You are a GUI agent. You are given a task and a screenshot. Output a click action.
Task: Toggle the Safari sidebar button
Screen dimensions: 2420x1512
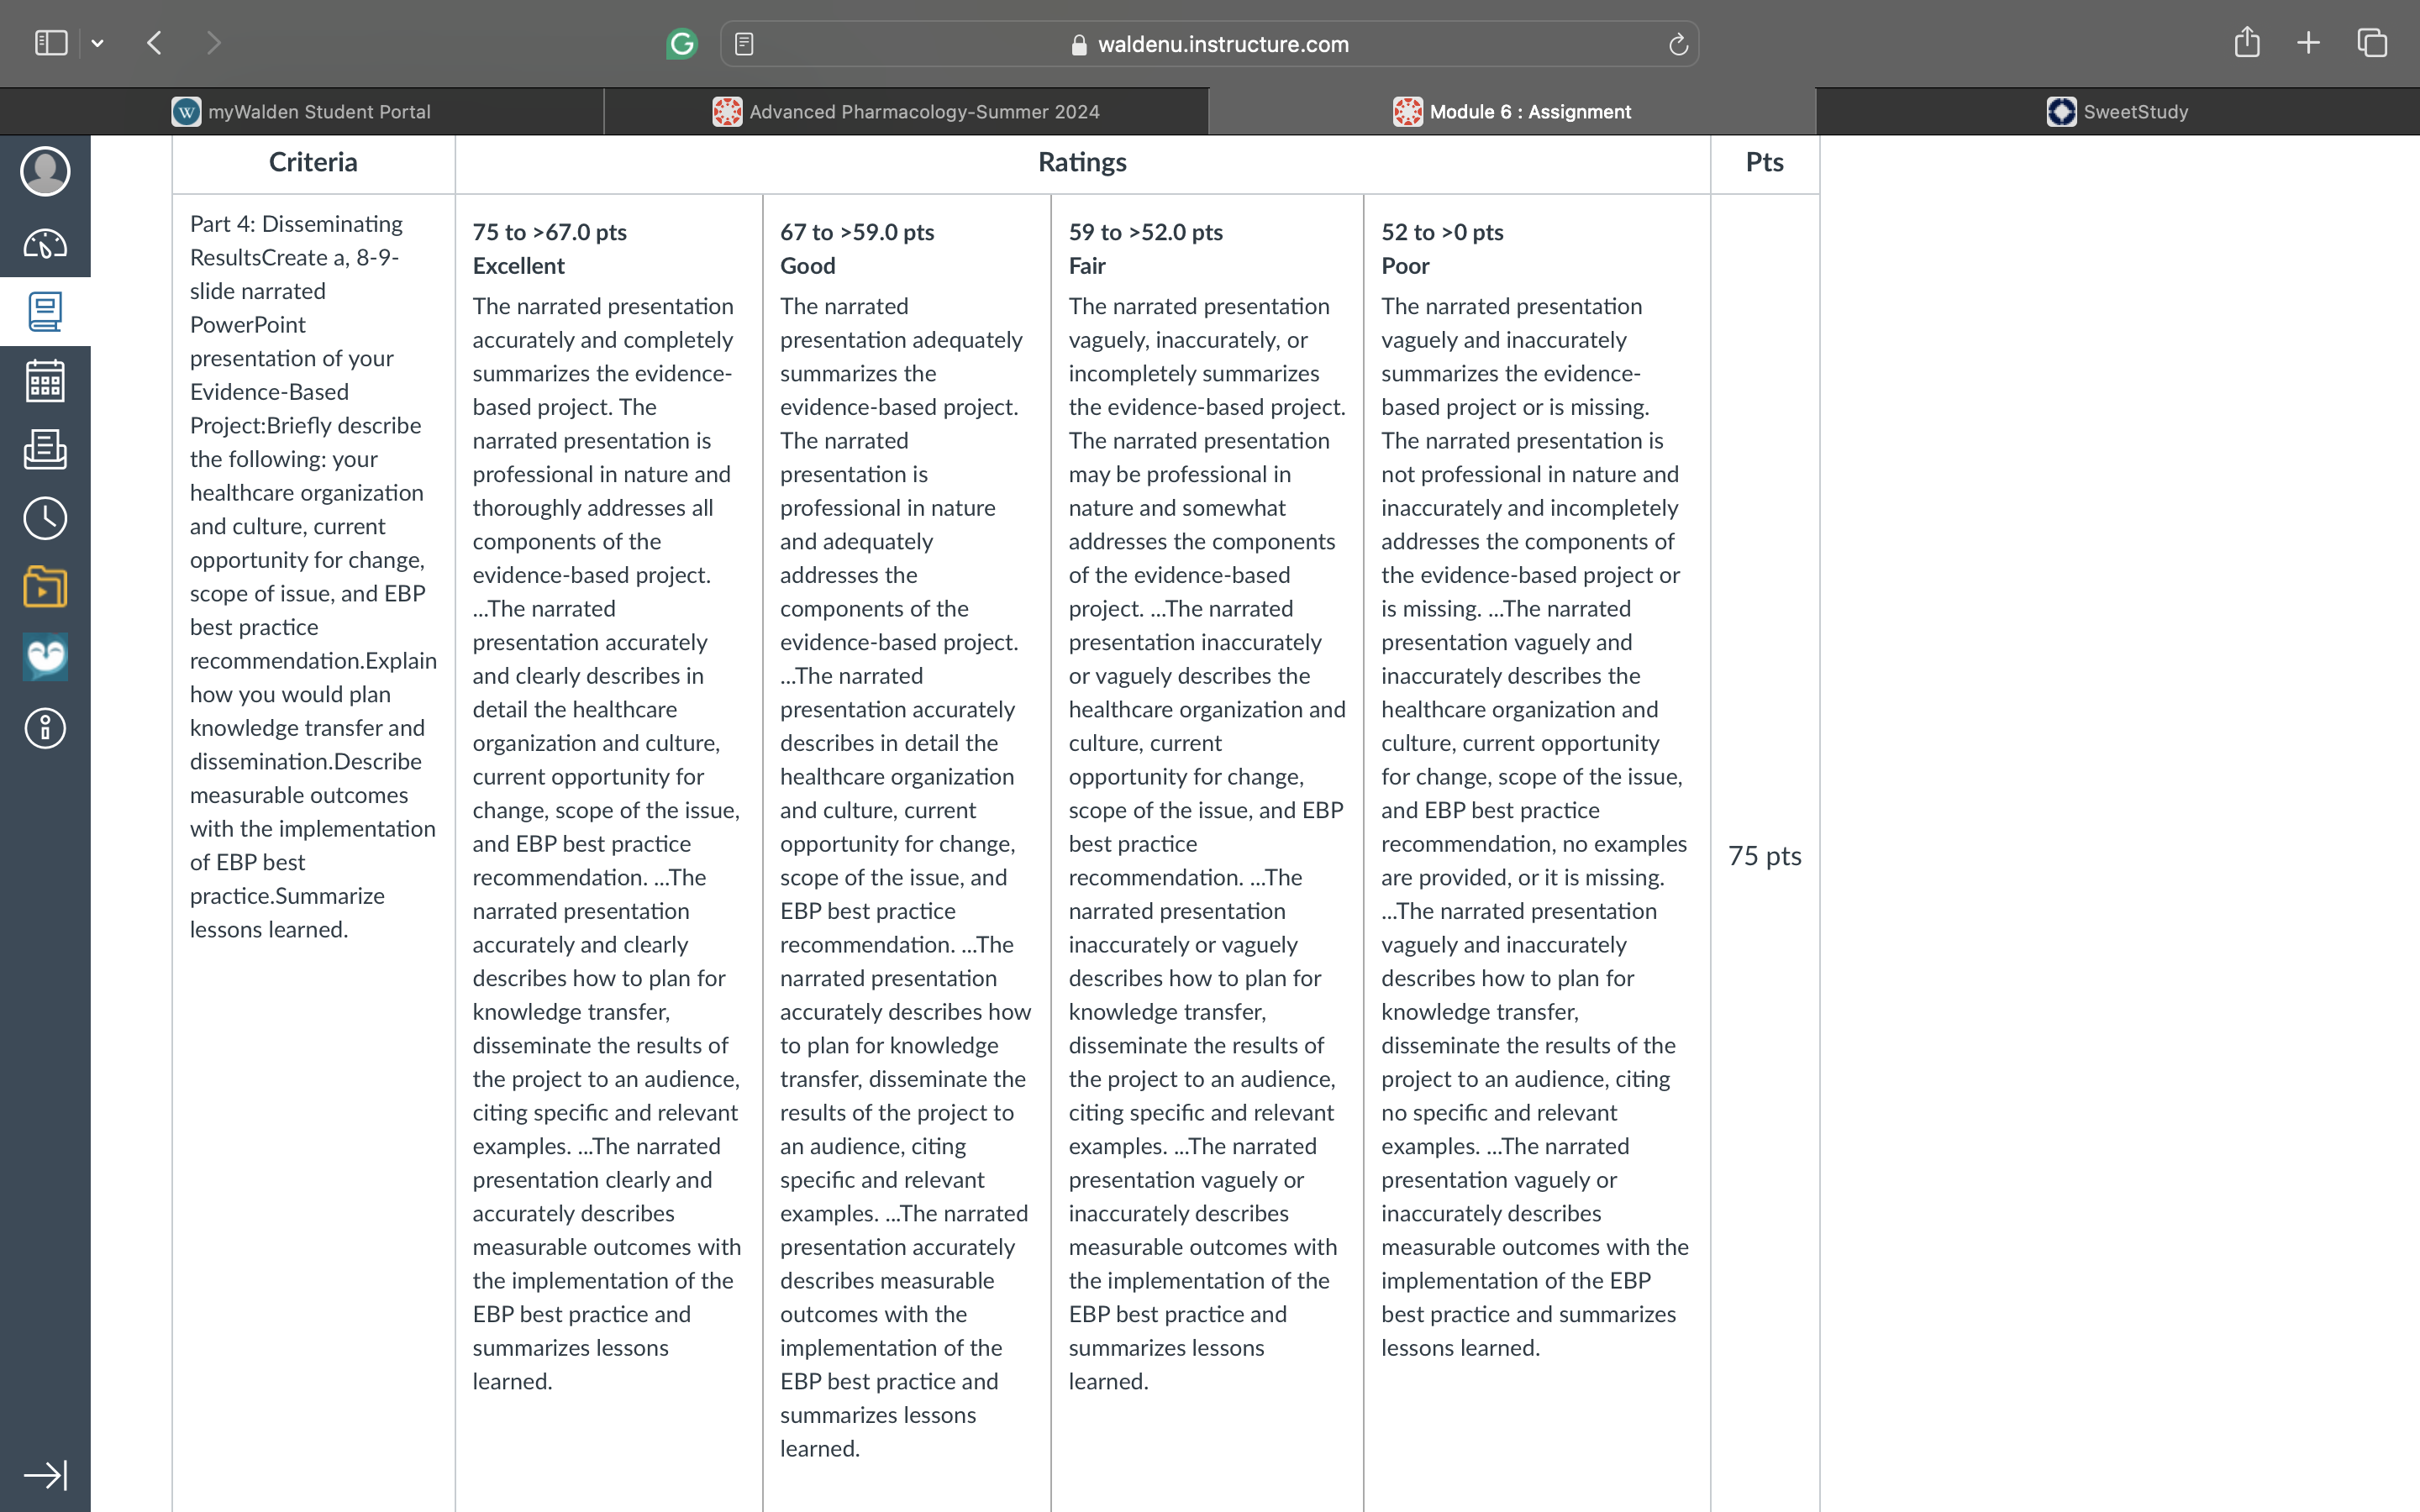click(51, 43)
